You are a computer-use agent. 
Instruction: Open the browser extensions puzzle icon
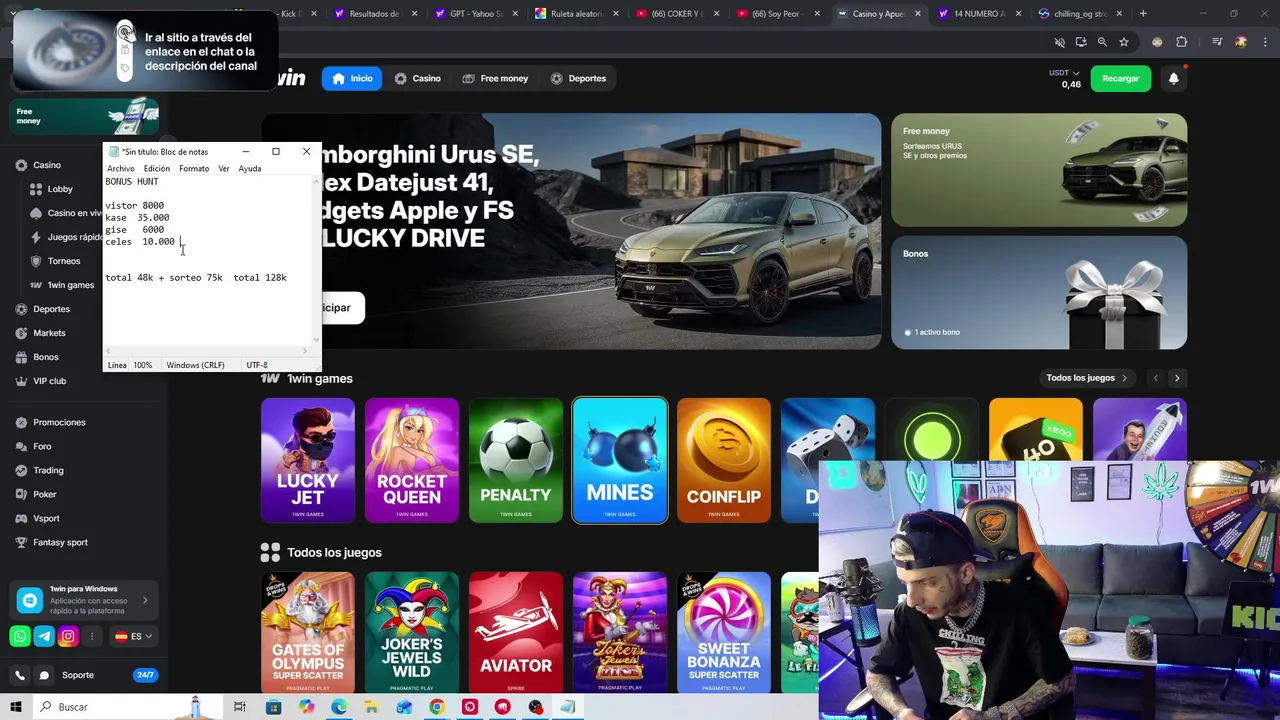point(1182,42)
